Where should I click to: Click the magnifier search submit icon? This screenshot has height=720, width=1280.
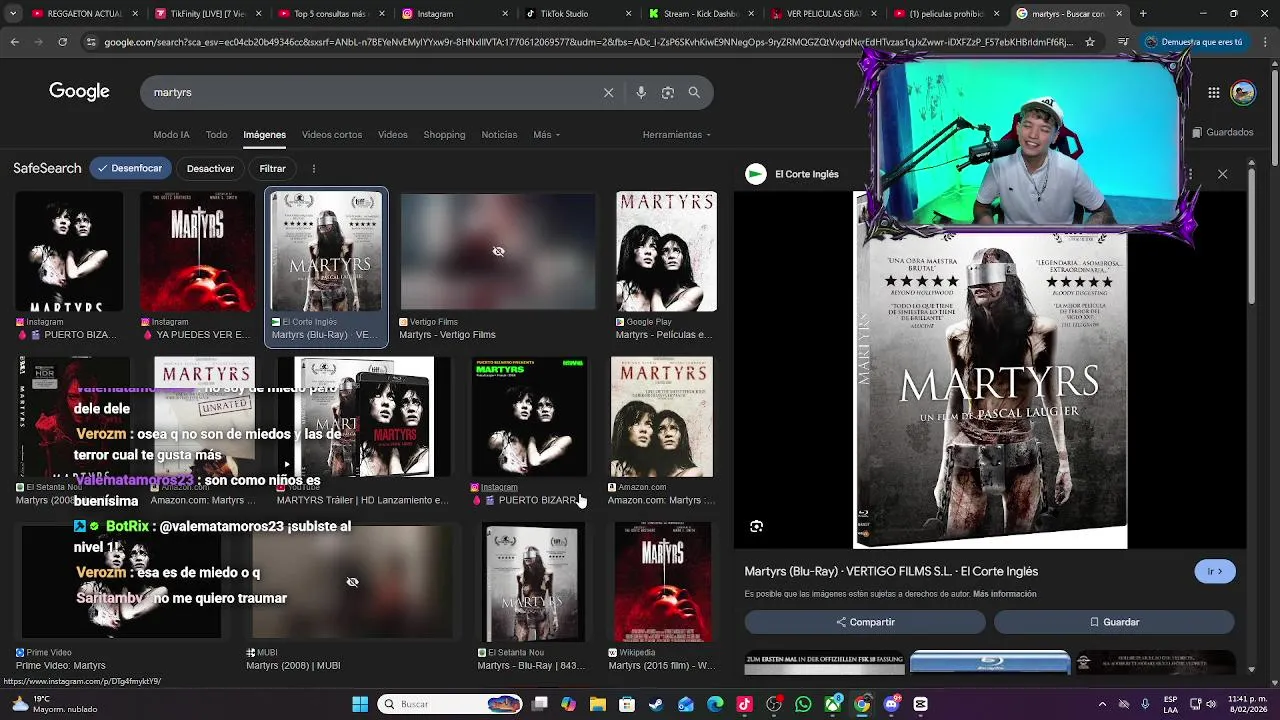[694, 92]
